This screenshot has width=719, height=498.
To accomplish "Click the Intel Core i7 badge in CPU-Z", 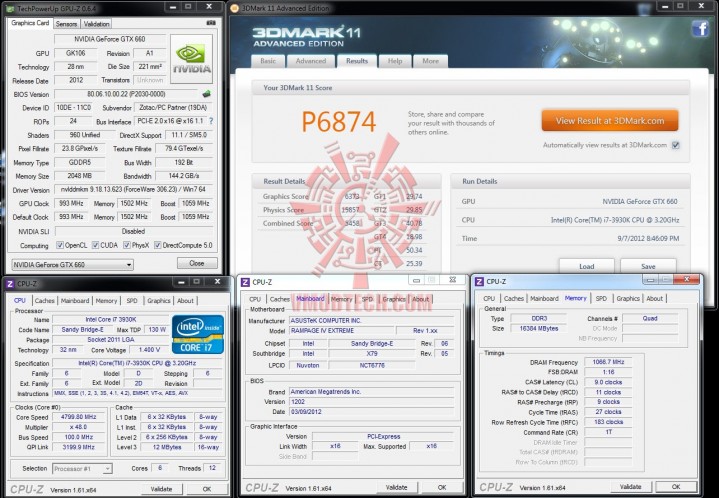I will pos(198,334).
